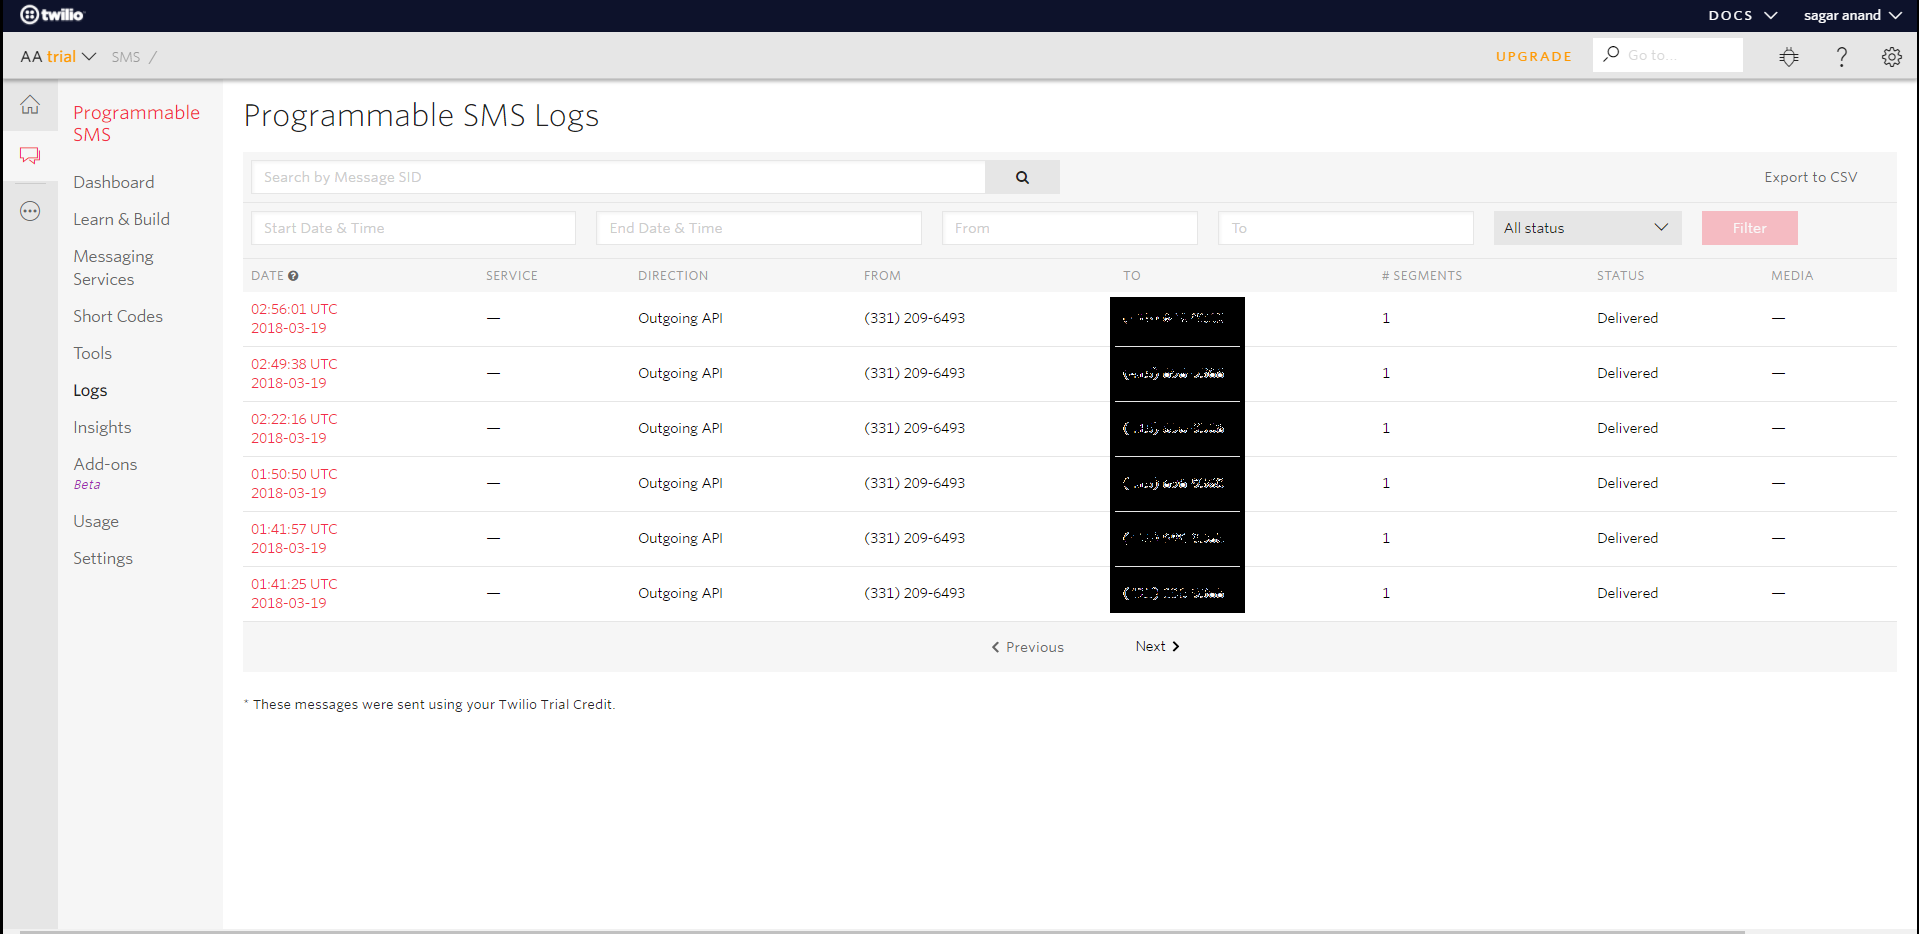Open Insights in the sidebar
Screen dimensions: 1919x934
coord(102,427)
